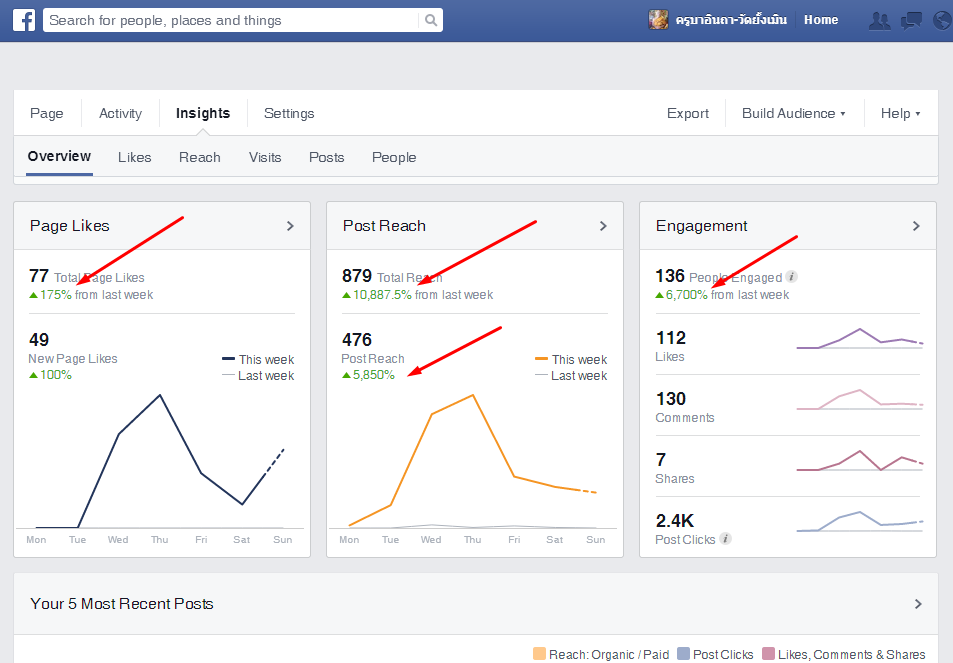
Task: Click blue Post Clicks legend swatch
Action: [x=683, y=654]
